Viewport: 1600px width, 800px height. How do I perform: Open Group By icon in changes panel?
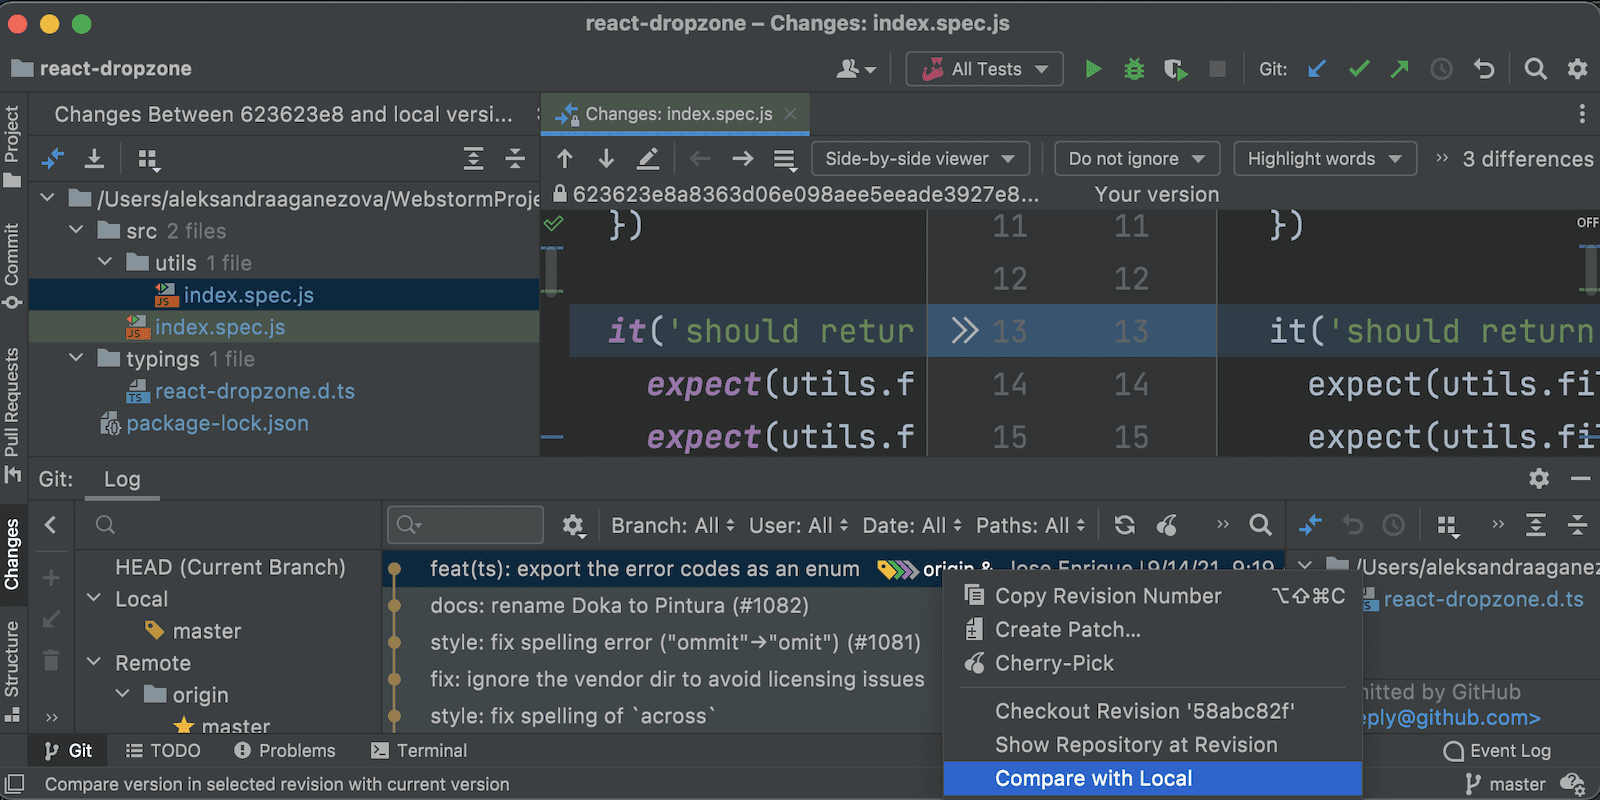tap(148, 159)
